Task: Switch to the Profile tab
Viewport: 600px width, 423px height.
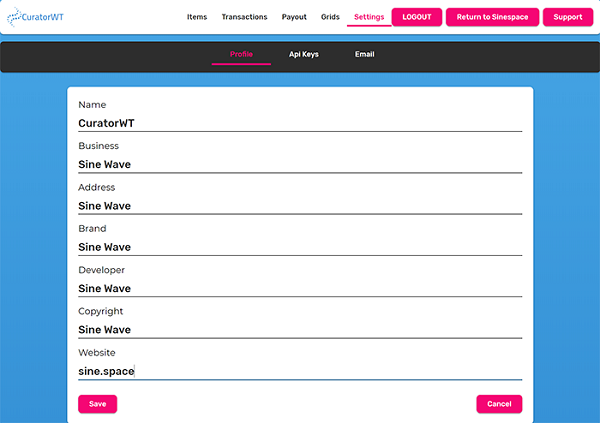Action: (x=241, y=54)
